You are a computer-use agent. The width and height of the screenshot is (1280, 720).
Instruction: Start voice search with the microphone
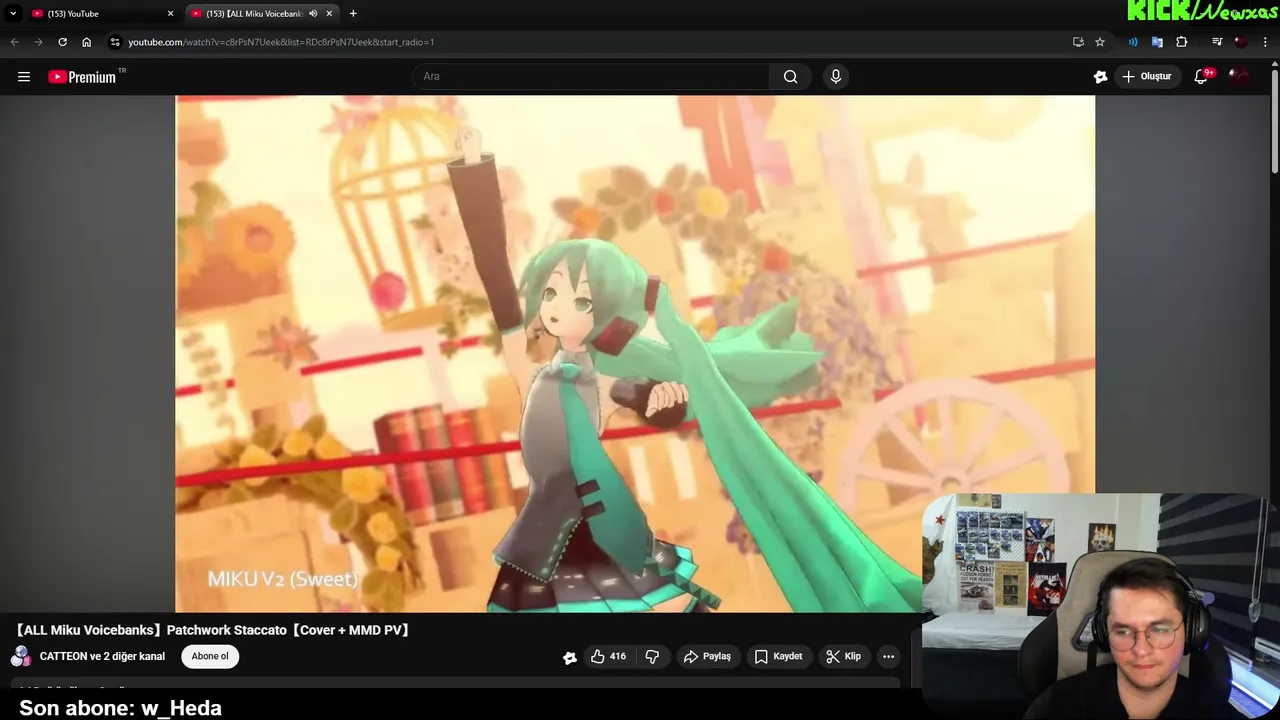[836, 76]
